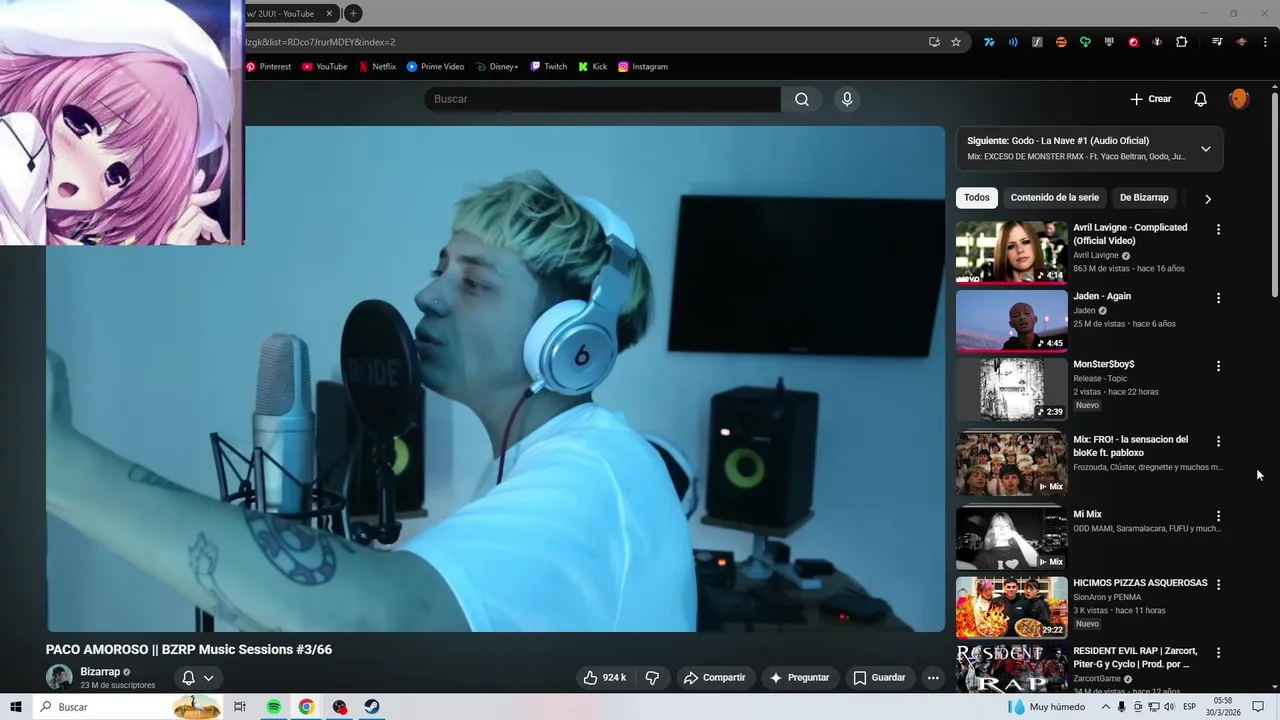This screenshot has height=720, width=1280.
Task: Dislike the video with thumbs-down
Action: pyautogui.click(x=652, y=678)
